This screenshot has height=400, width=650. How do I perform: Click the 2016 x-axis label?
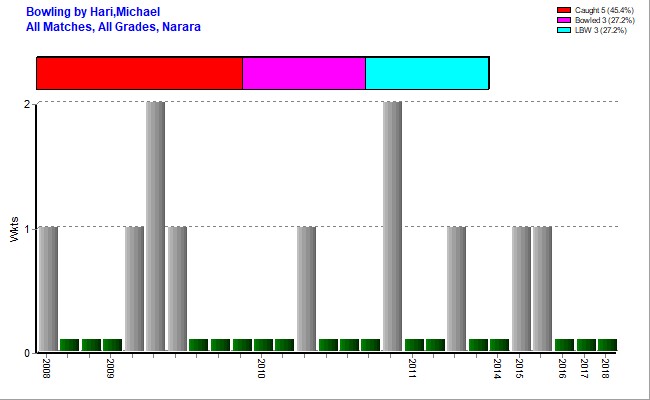point(562,368)
